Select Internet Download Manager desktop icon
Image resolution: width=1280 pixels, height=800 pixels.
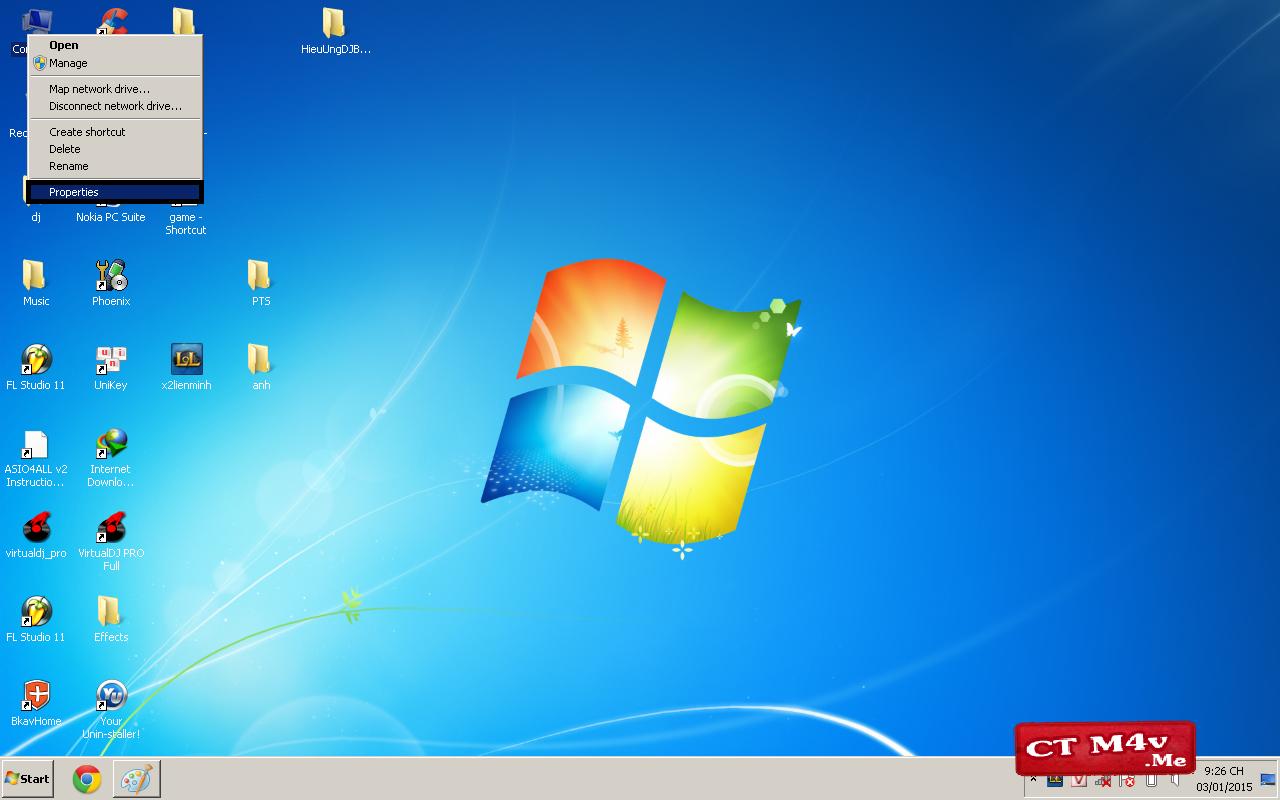tap(111, 445)
